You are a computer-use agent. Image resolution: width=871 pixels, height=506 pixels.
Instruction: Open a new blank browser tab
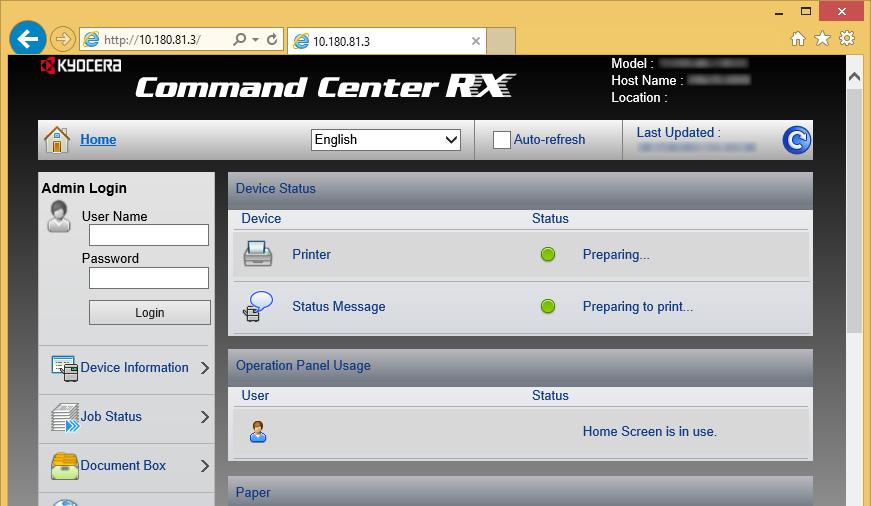(501, 41)
